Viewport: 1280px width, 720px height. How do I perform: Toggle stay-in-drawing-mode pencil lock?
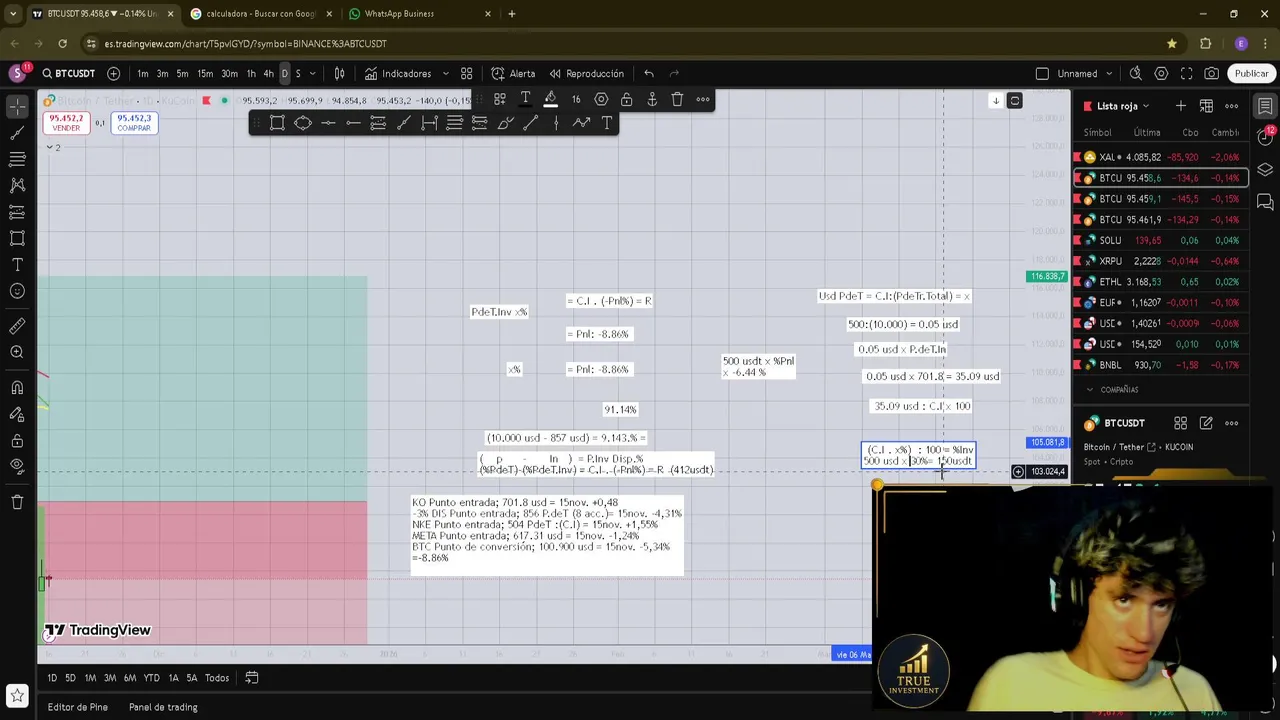[x=17, y=414]
